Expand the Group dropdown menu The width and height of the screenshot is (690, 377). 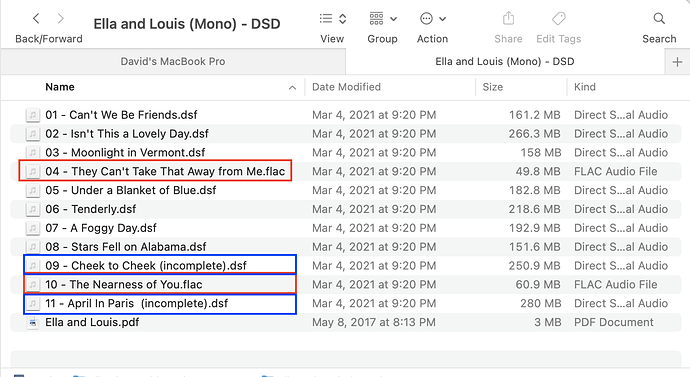point(383,18)
